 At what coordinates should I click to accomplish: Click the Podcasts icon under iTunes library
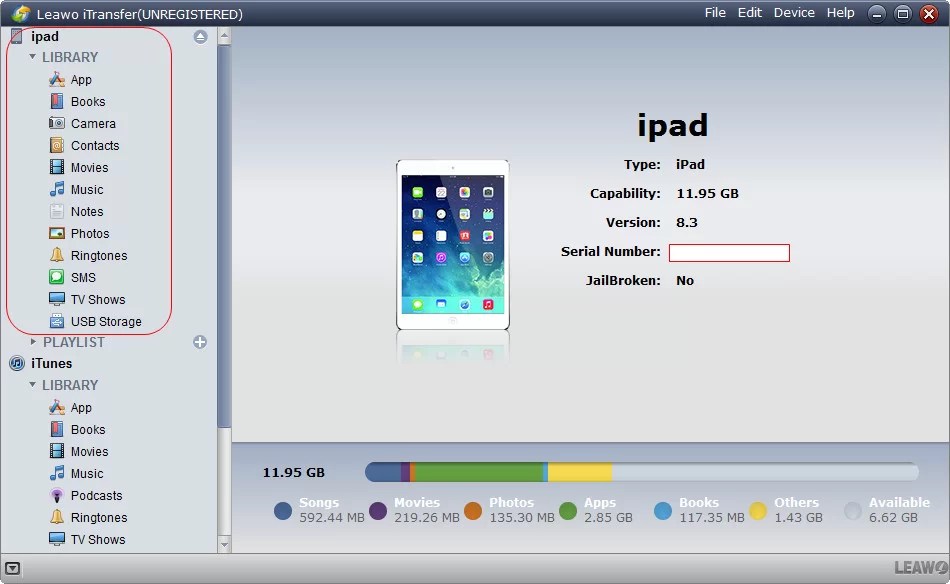[x=57, y=496]
